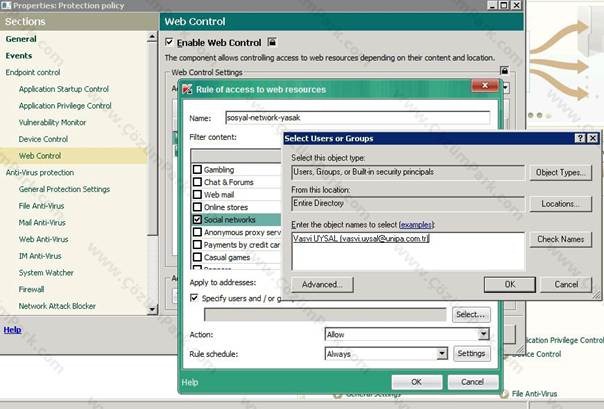
Task: Click Check Names button
Action: (x=560, y=239)
